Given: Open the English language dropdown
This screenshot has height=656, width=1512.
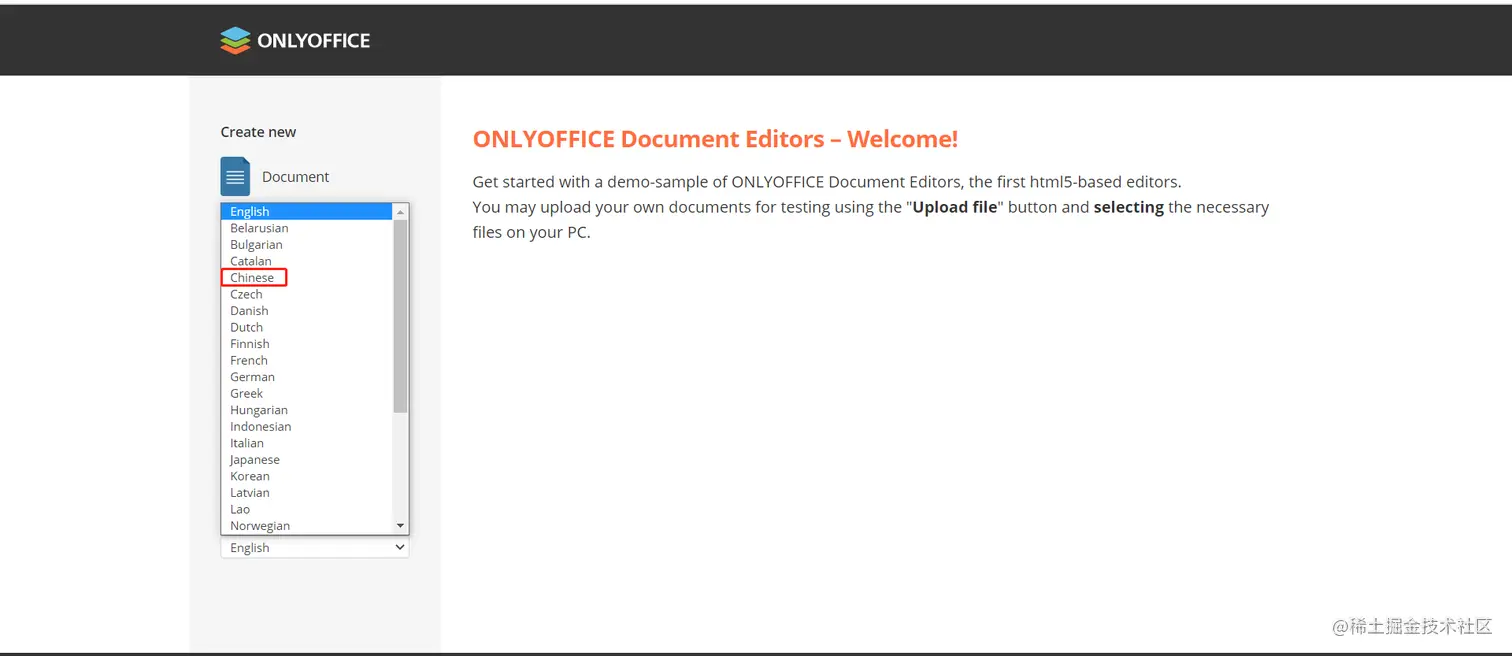Looking at the screenshot, I should [x=315, y=548].
